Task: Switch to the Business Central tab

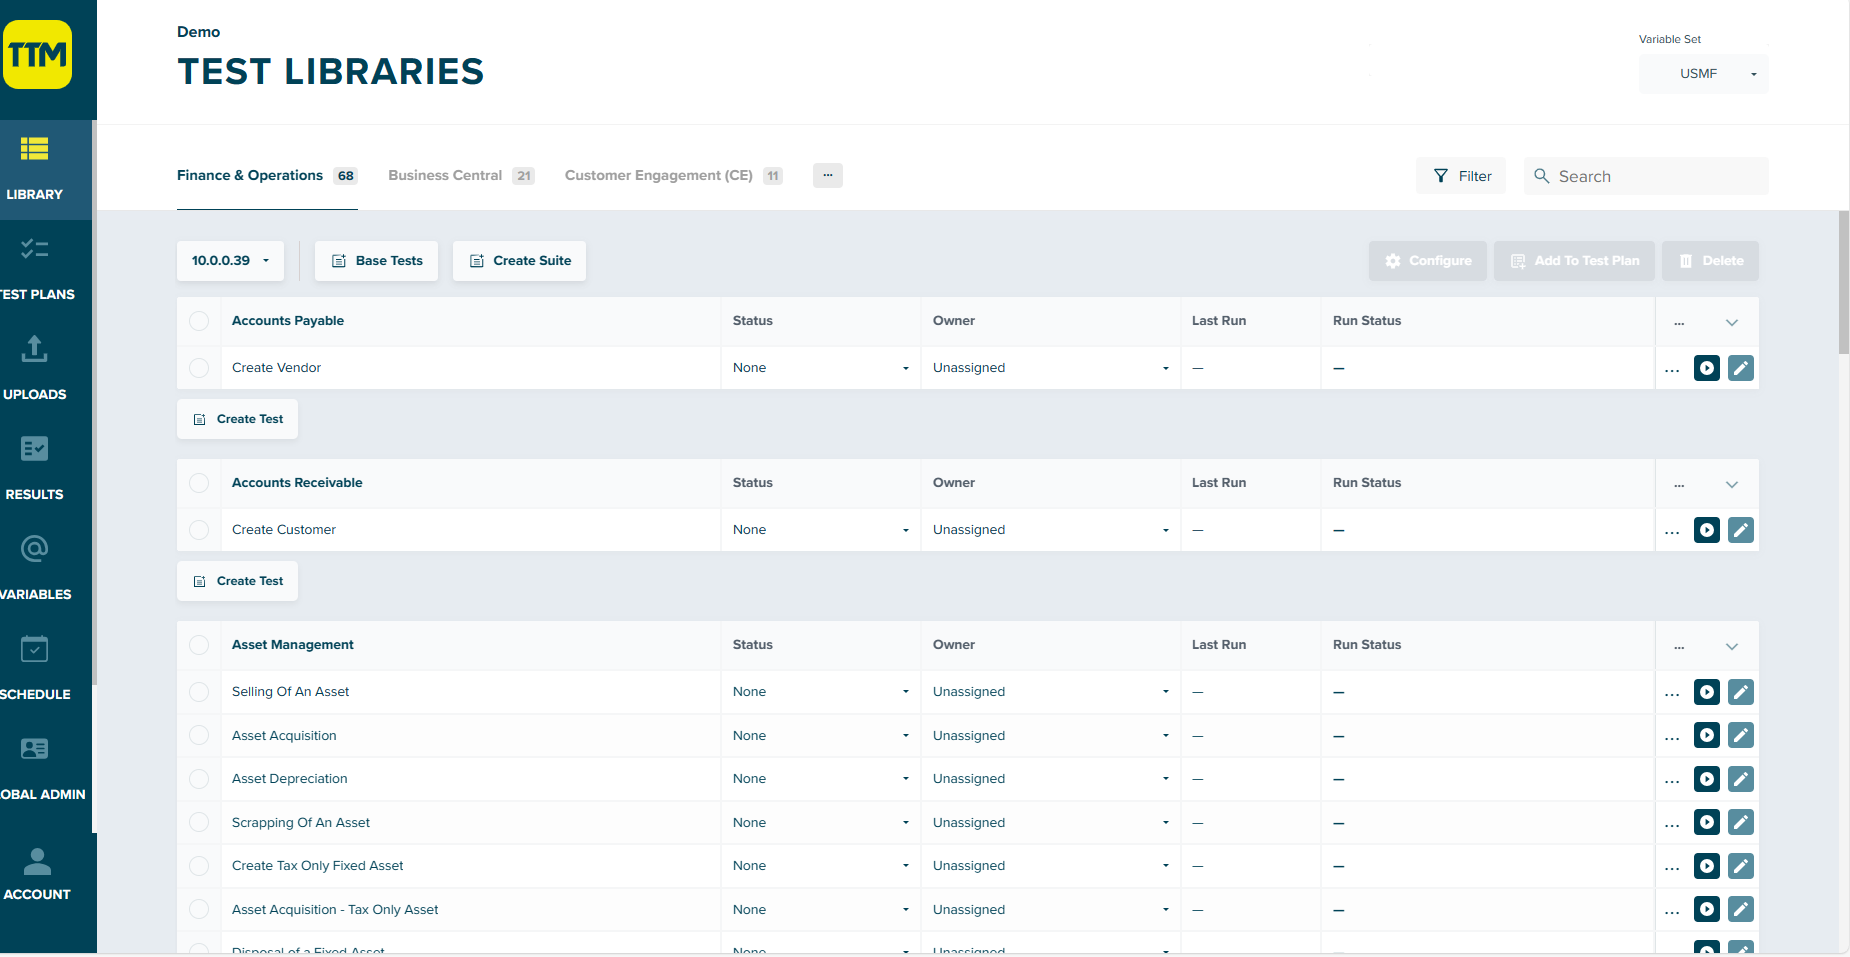Action: (445, 175)
